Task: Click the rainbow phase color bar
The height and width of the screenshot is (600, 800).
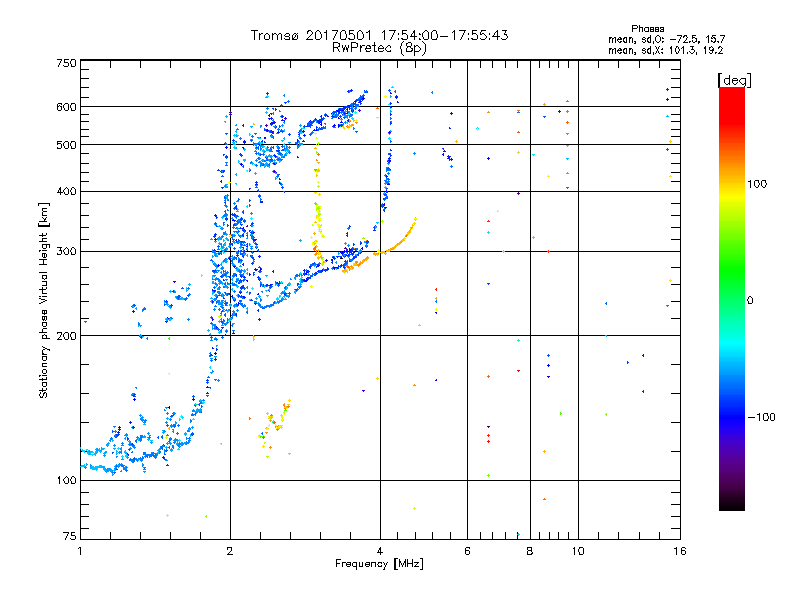Action: pos(732,298)
